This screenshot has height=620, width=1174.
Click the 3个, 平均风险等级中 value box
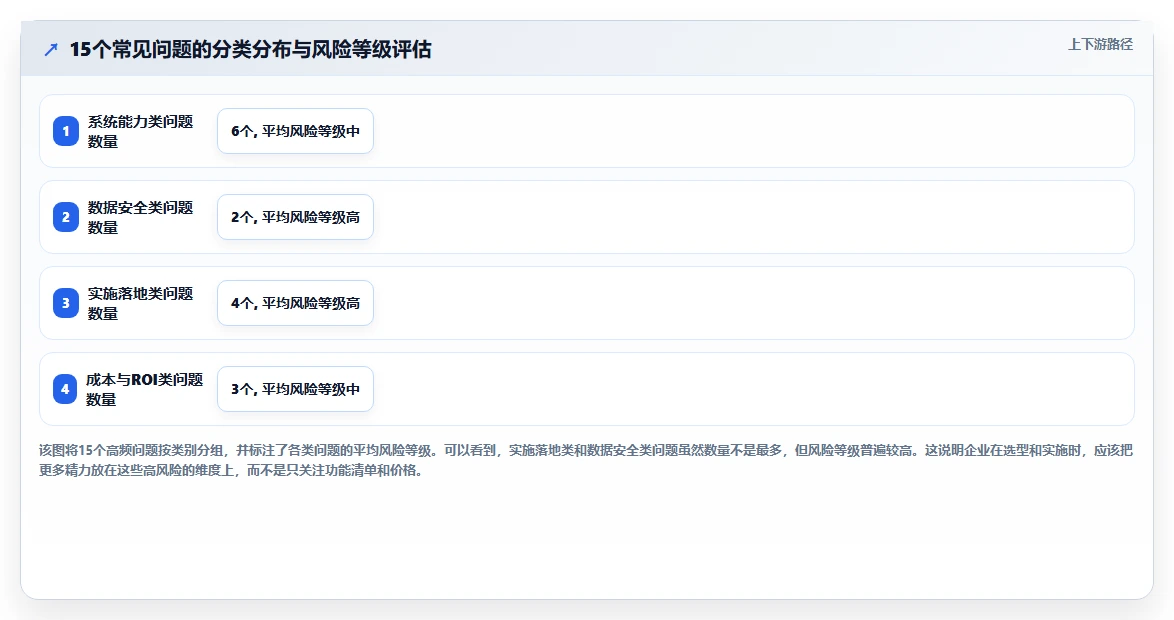pyautogui.click(x=295, y=389)
